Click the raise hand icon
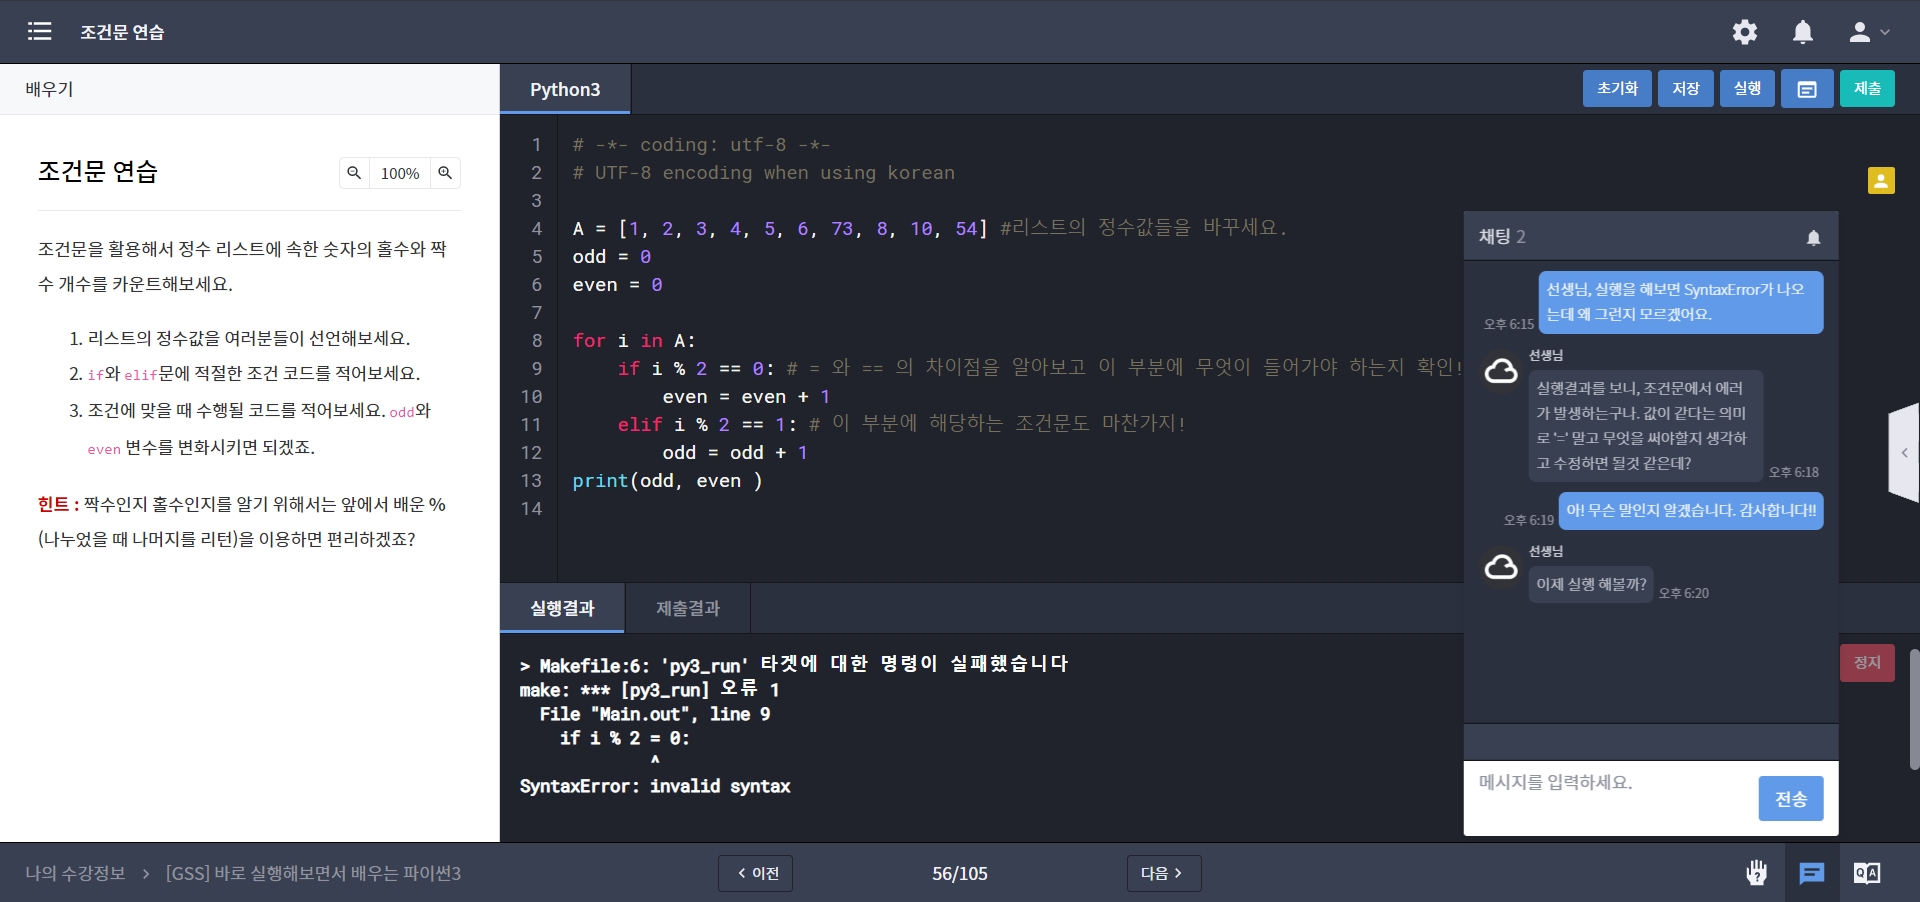Viewport: 1920px width, 902px height. click(x=1756, y=873)
